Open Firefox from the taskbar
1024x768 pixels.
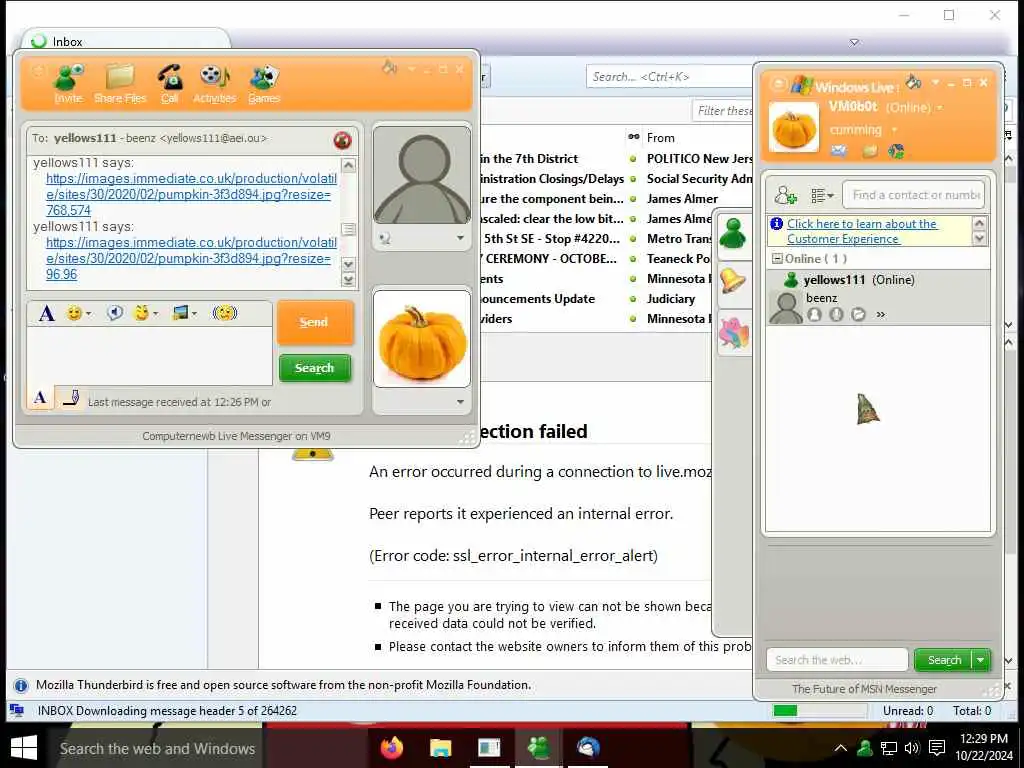point(392,747)
